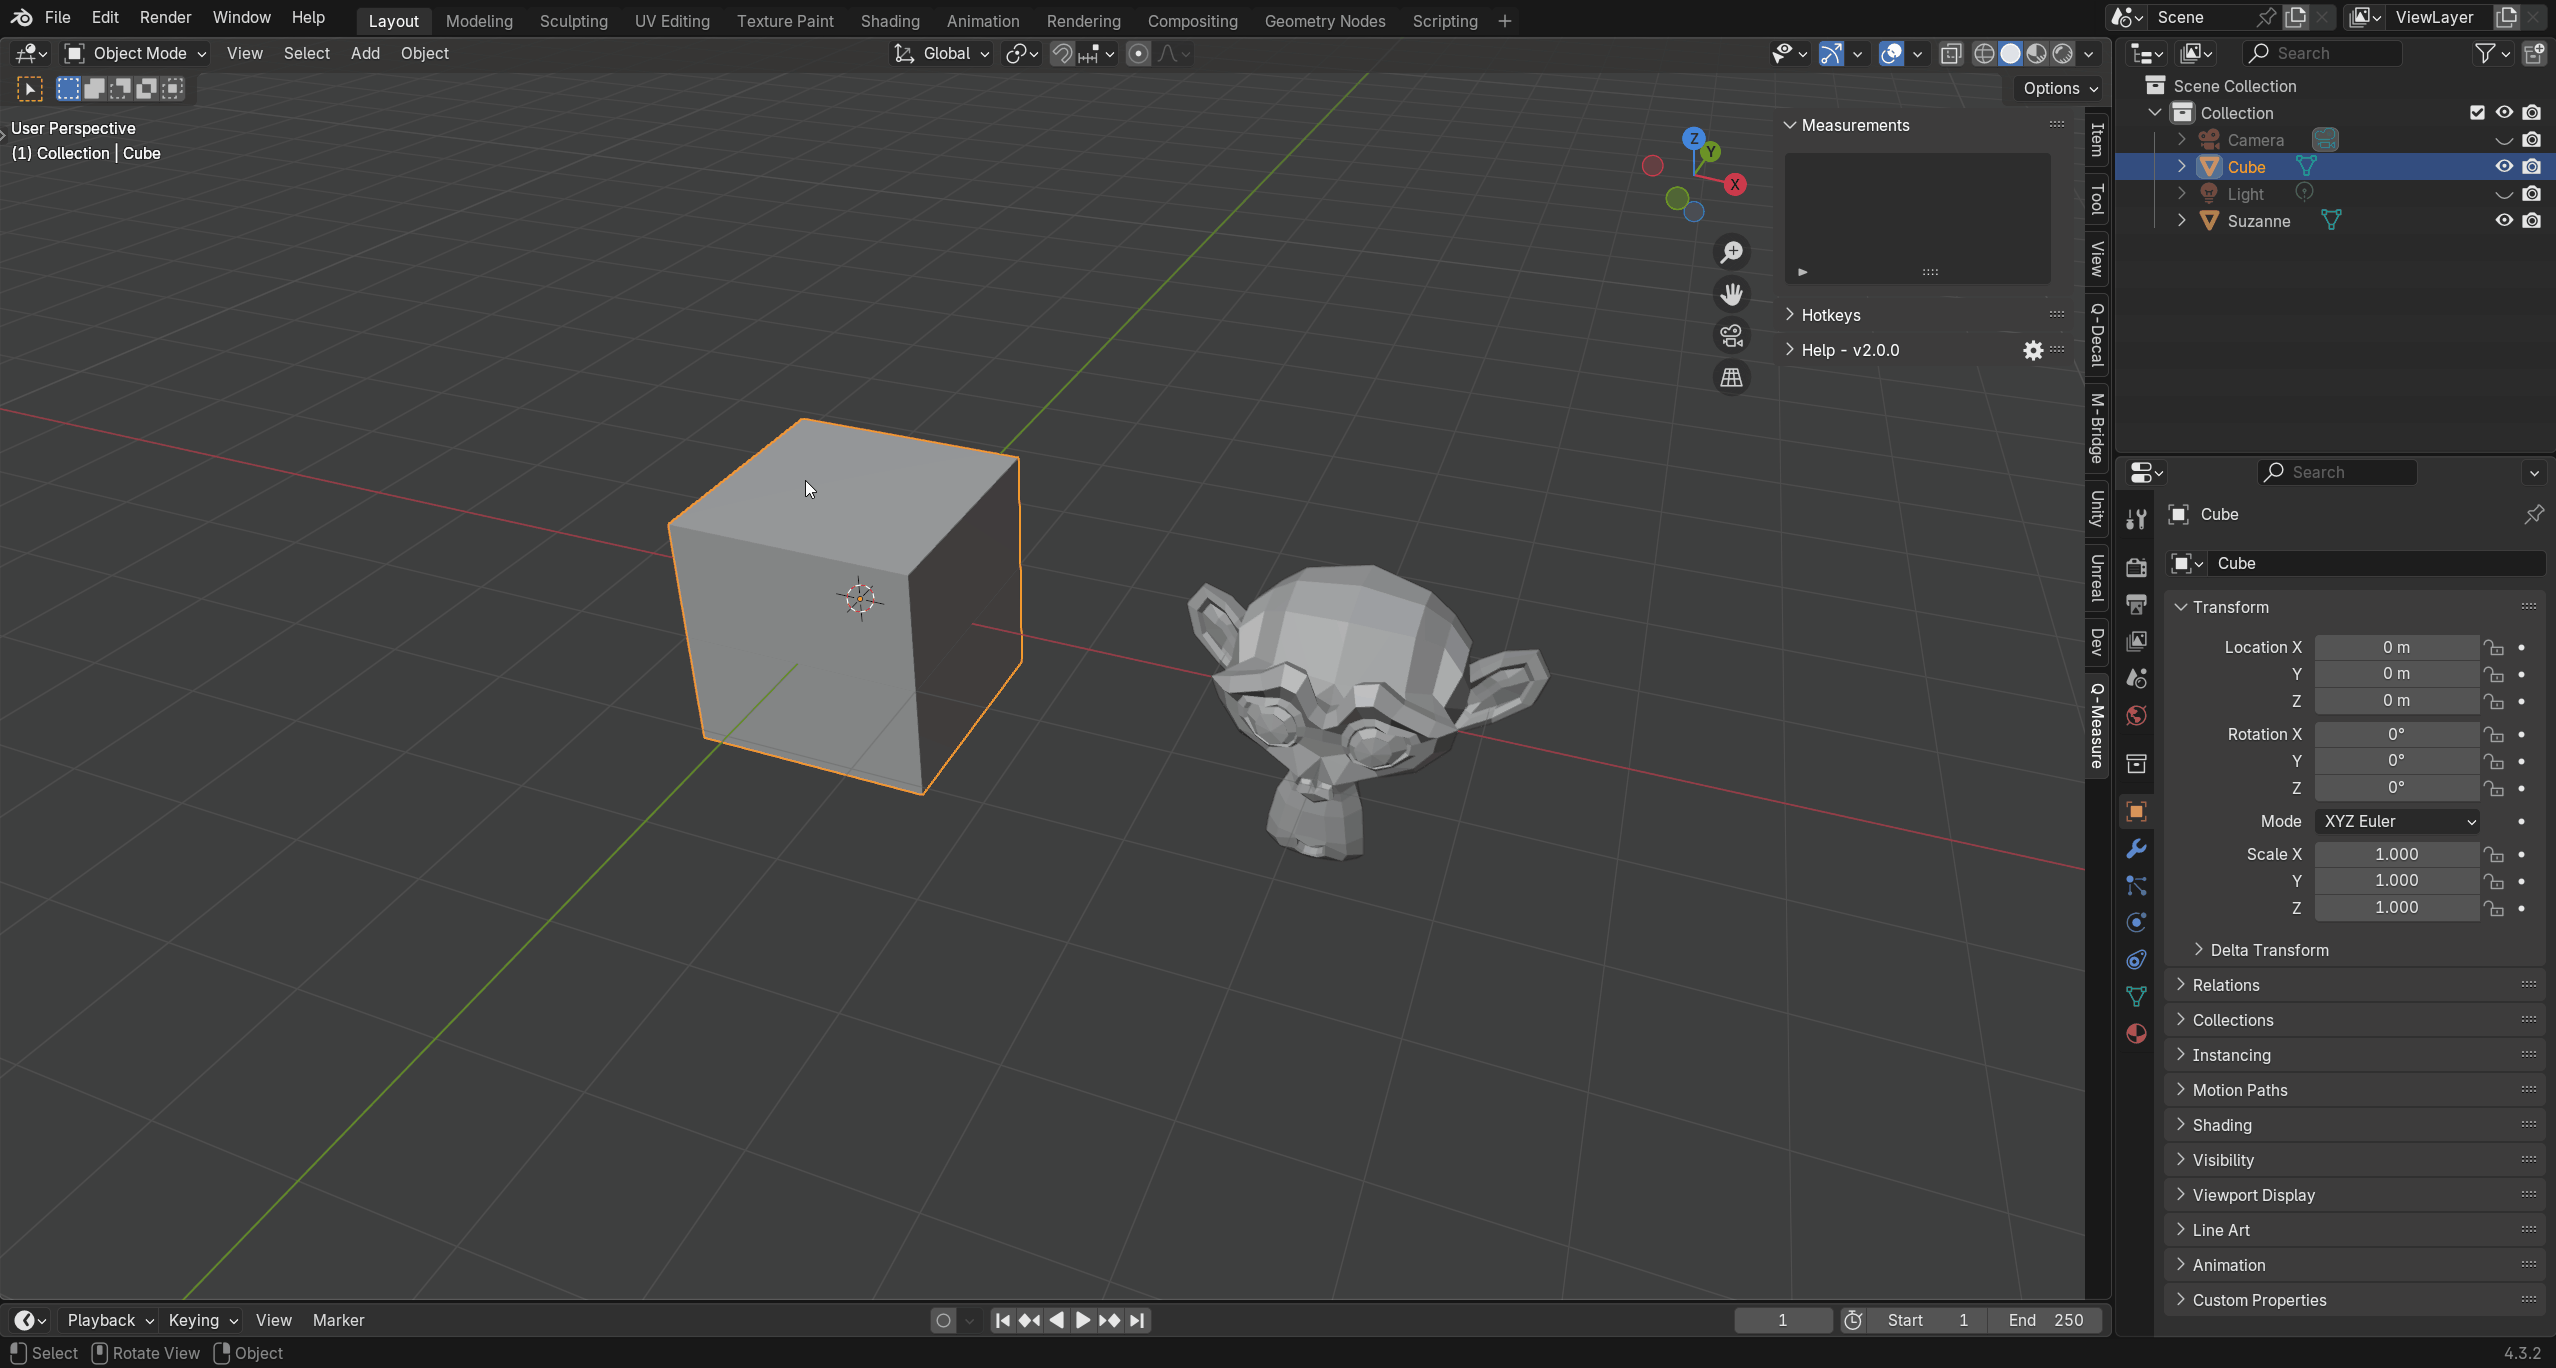Uncheck the Collection exclude checkbox

click(x=2477, y=112)
